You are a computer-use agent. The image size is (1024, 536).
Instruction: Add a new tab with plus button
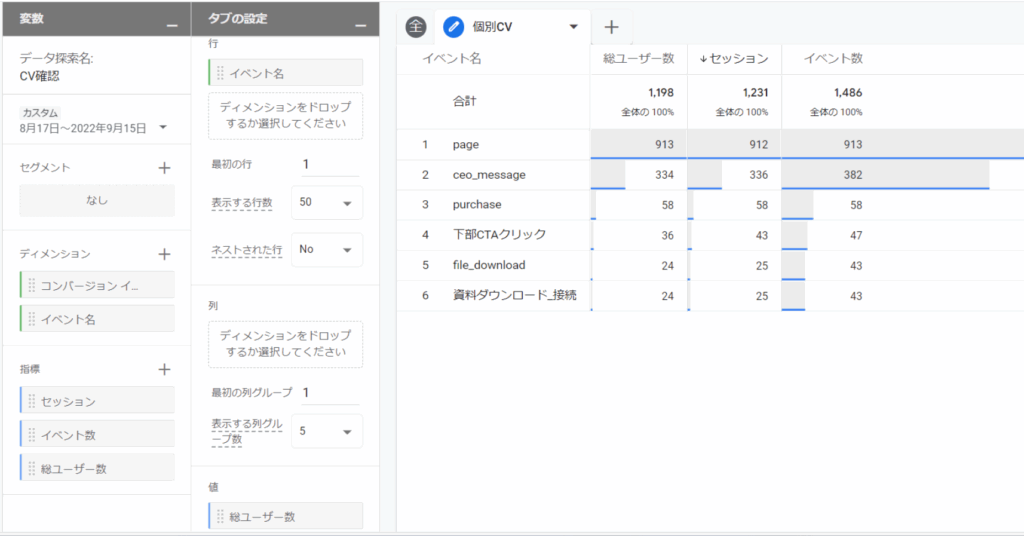pyautogui.click(x=611, y=27)
